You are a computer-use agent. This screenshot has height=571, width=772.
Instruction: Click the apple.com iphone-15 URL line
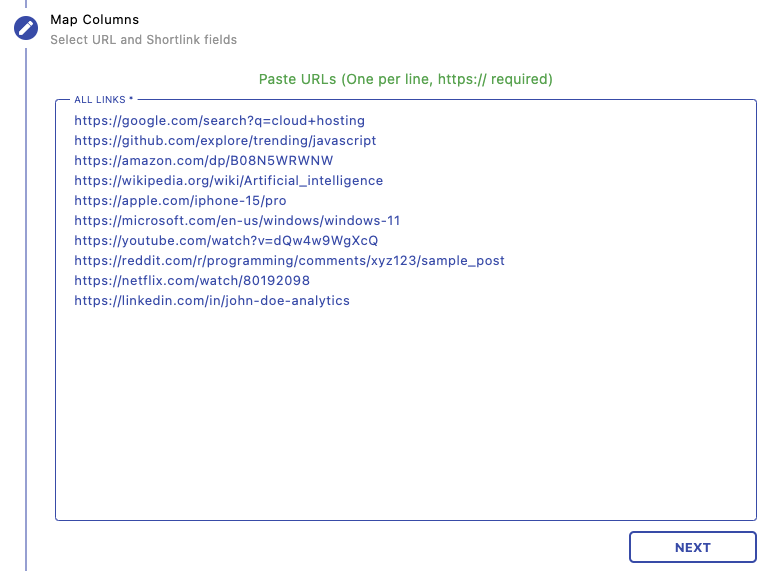coord(180,201)
